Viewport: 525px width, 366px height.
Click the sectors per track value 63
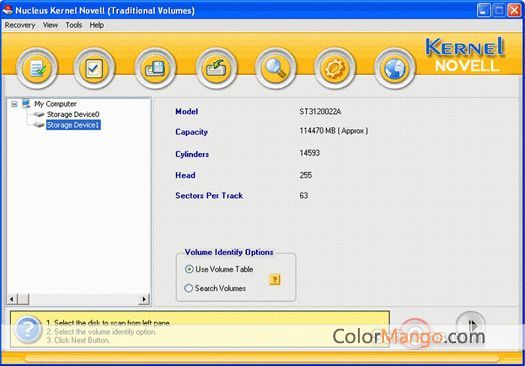pyautogui.click(x=303, y=196)
